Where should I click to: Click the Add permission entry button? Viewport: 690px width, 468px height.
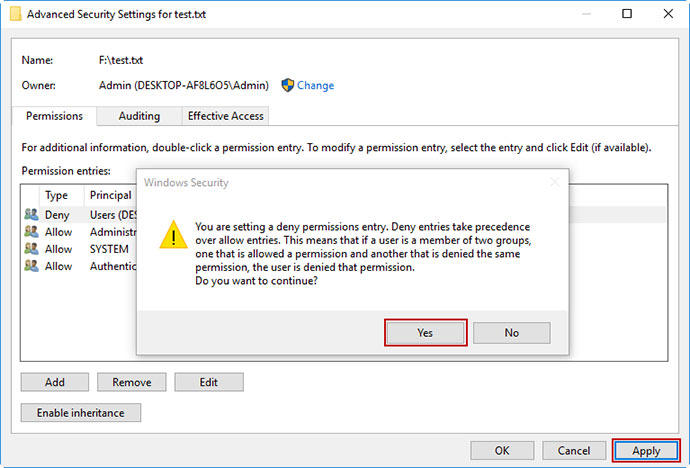coord(55,382)
